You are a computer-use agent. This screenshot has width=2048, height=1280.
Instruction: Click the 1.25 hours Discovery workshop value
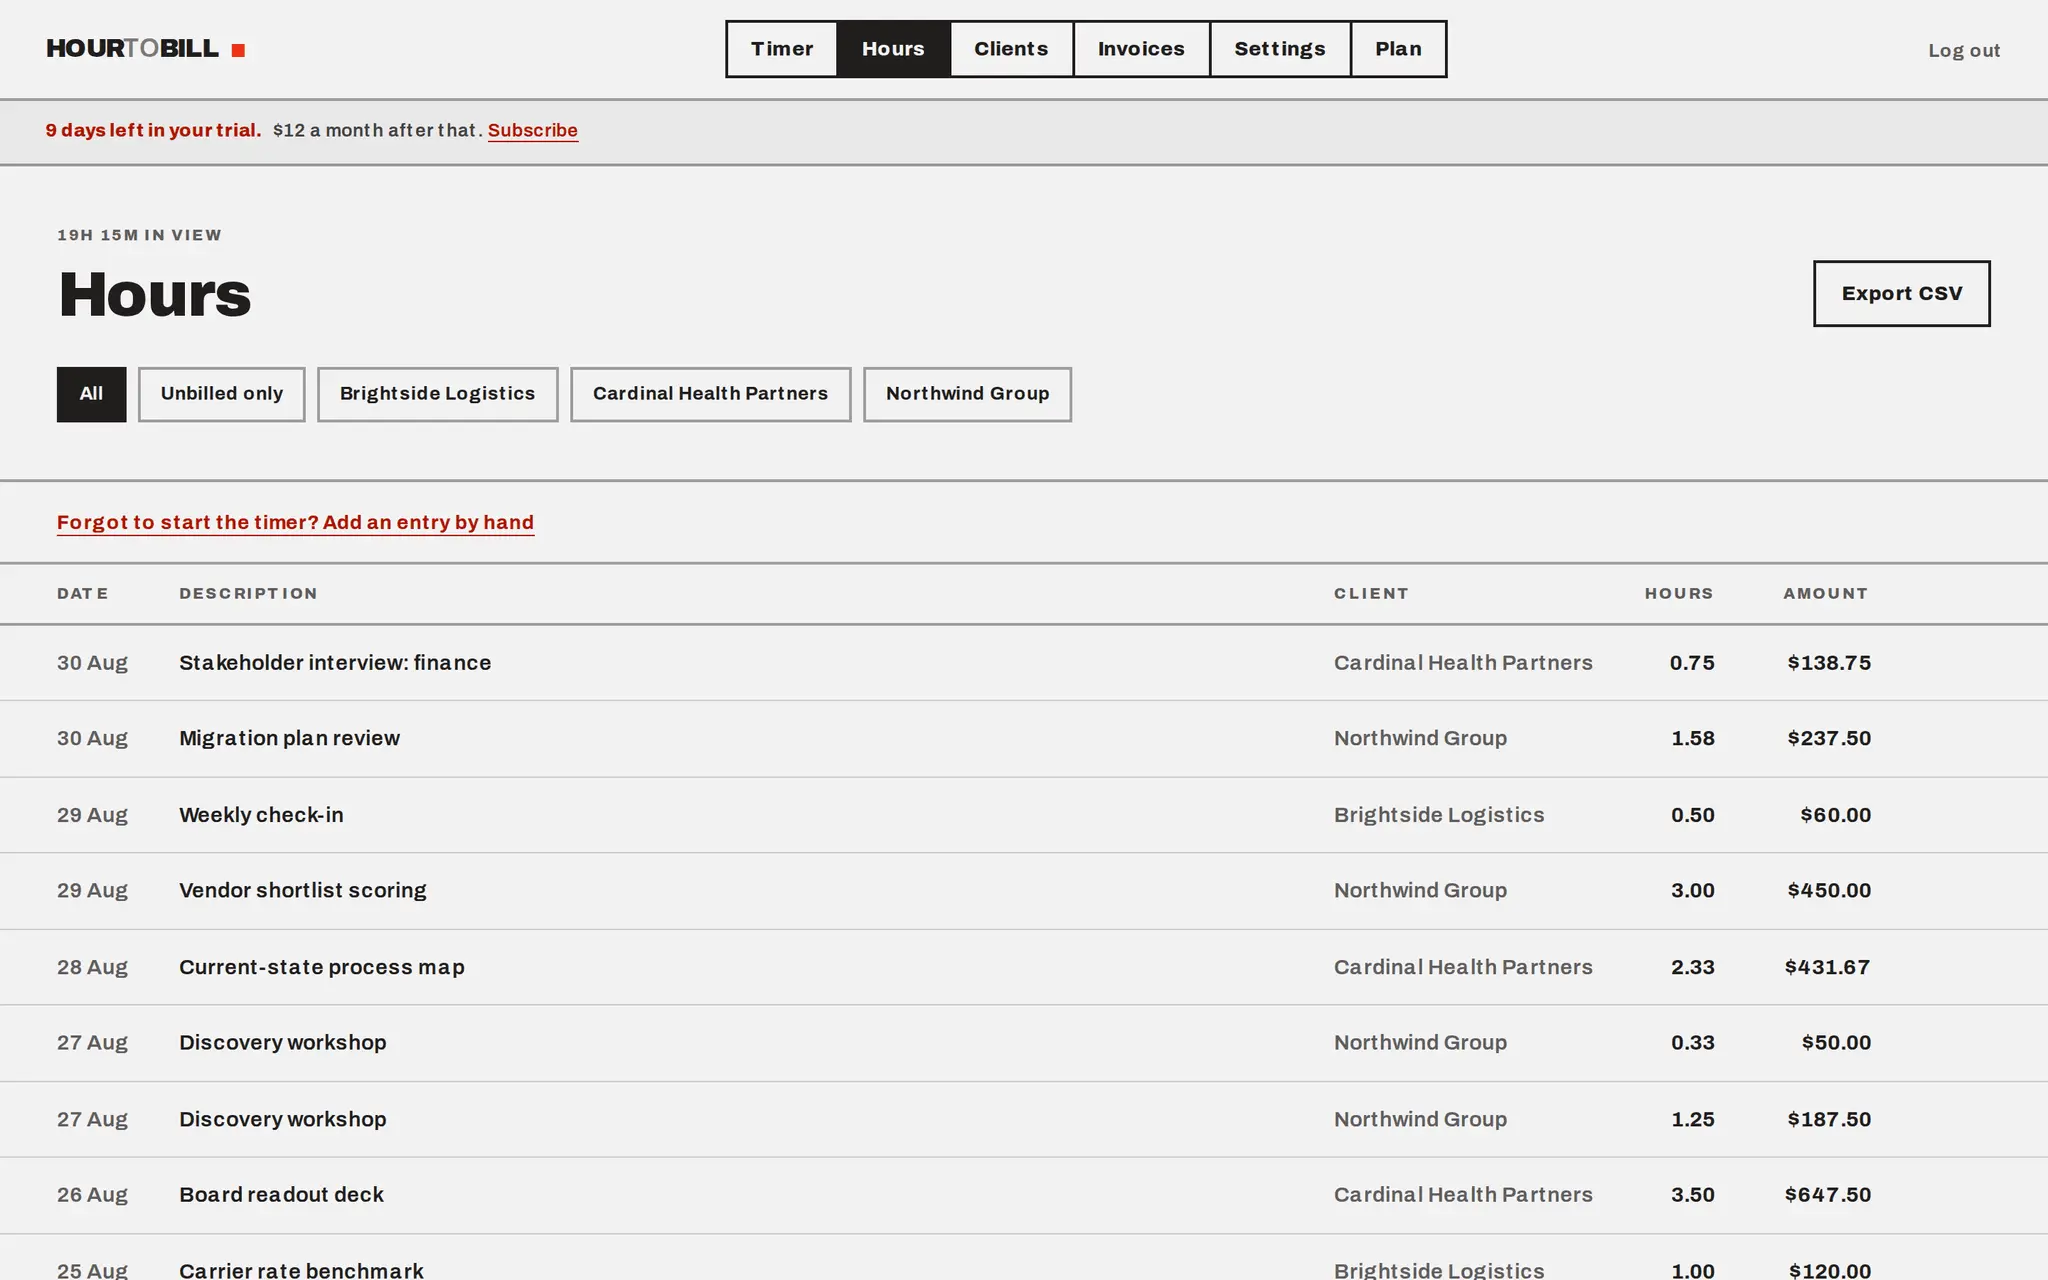[x=1692, y=1119]
